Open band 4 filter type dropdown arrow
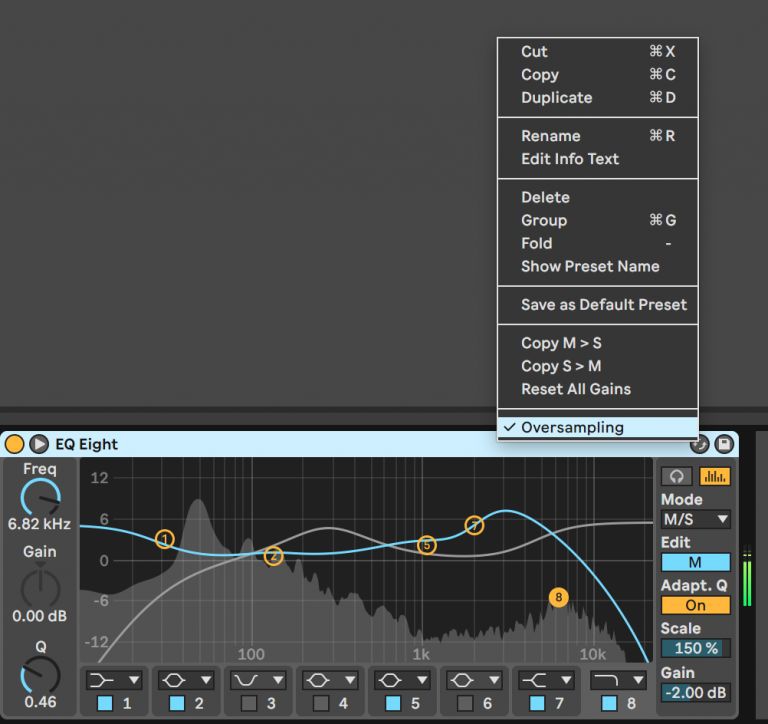This screenshot has height=724, width=768. pos(350,680)
